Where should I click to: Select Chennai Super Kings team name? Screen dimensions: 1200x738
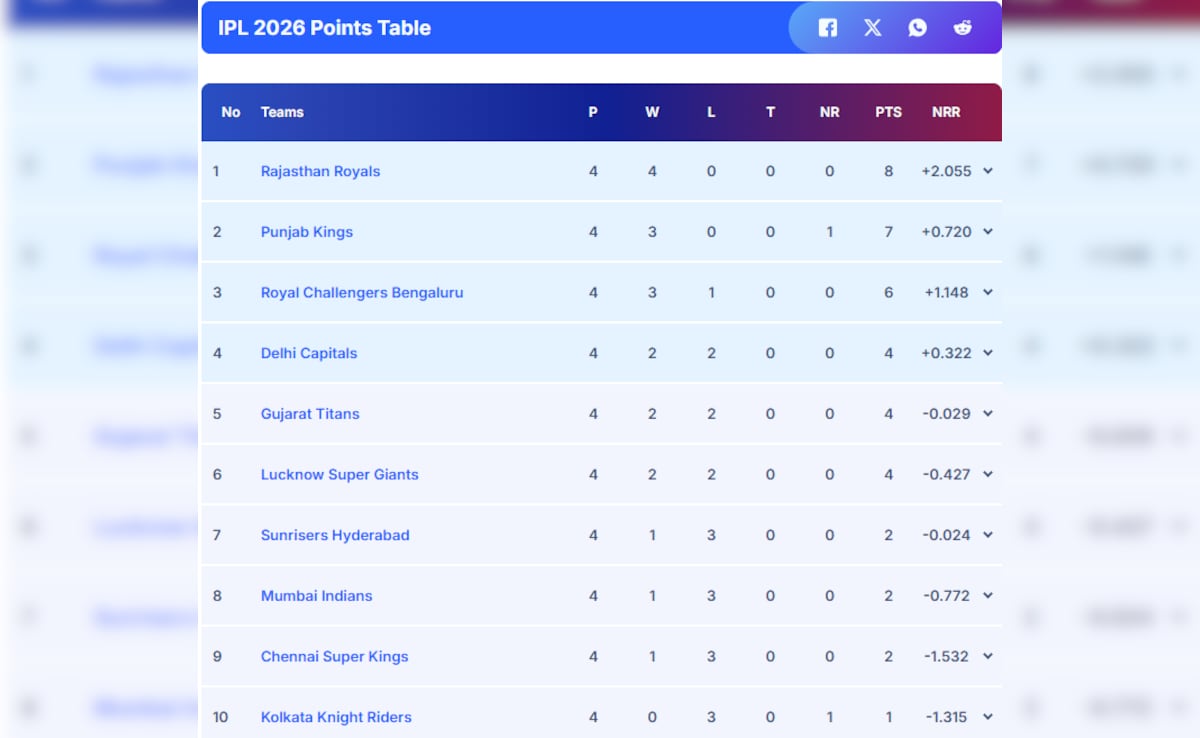(334, 657)
